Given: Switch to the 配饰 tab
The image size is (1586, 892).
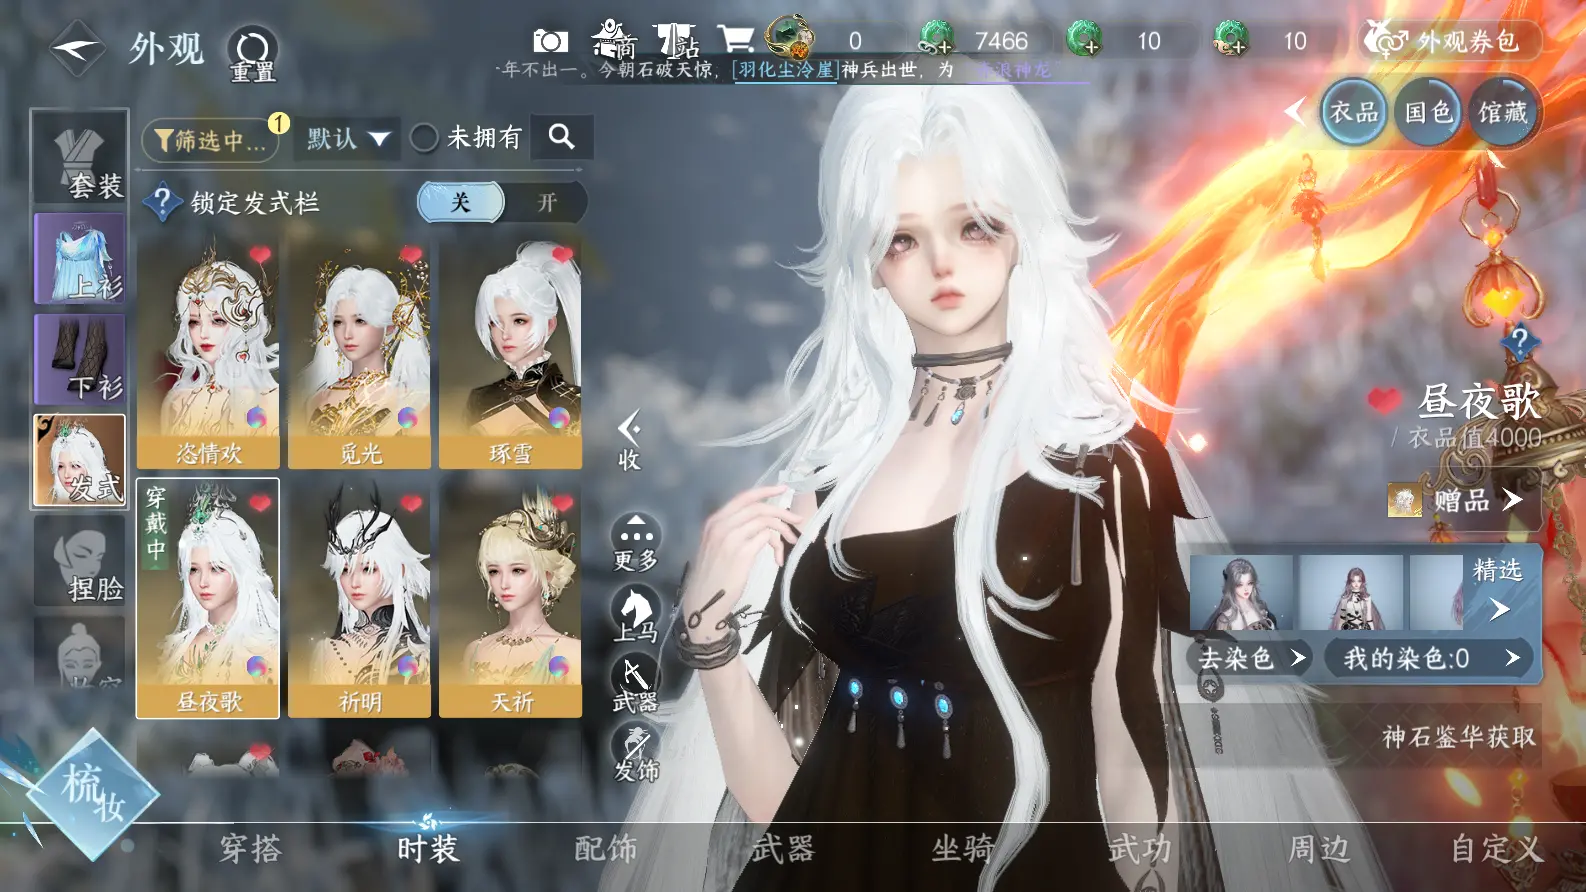Looking at the screenshot, I should (x=606, y=849).
